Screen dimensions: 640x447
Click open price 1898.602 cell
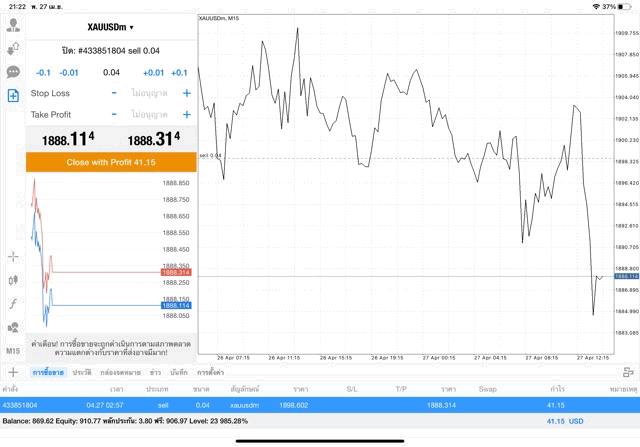(x=293, y=405)
